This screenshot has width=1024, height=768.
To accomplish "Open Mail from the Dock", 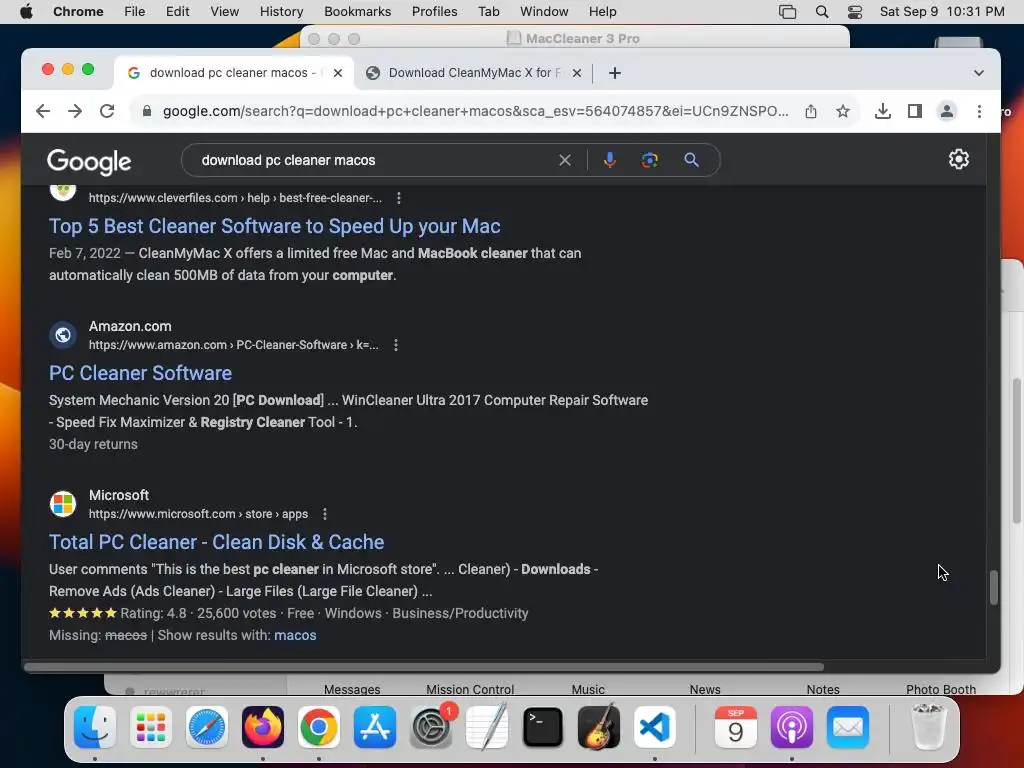I will coord(848,727).
